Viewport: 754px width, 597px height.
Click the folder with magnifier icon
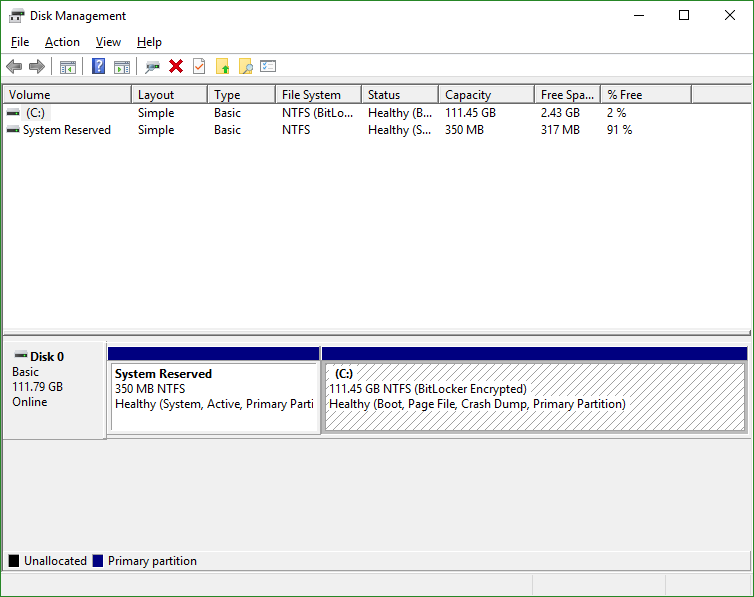tap(245, 67)
